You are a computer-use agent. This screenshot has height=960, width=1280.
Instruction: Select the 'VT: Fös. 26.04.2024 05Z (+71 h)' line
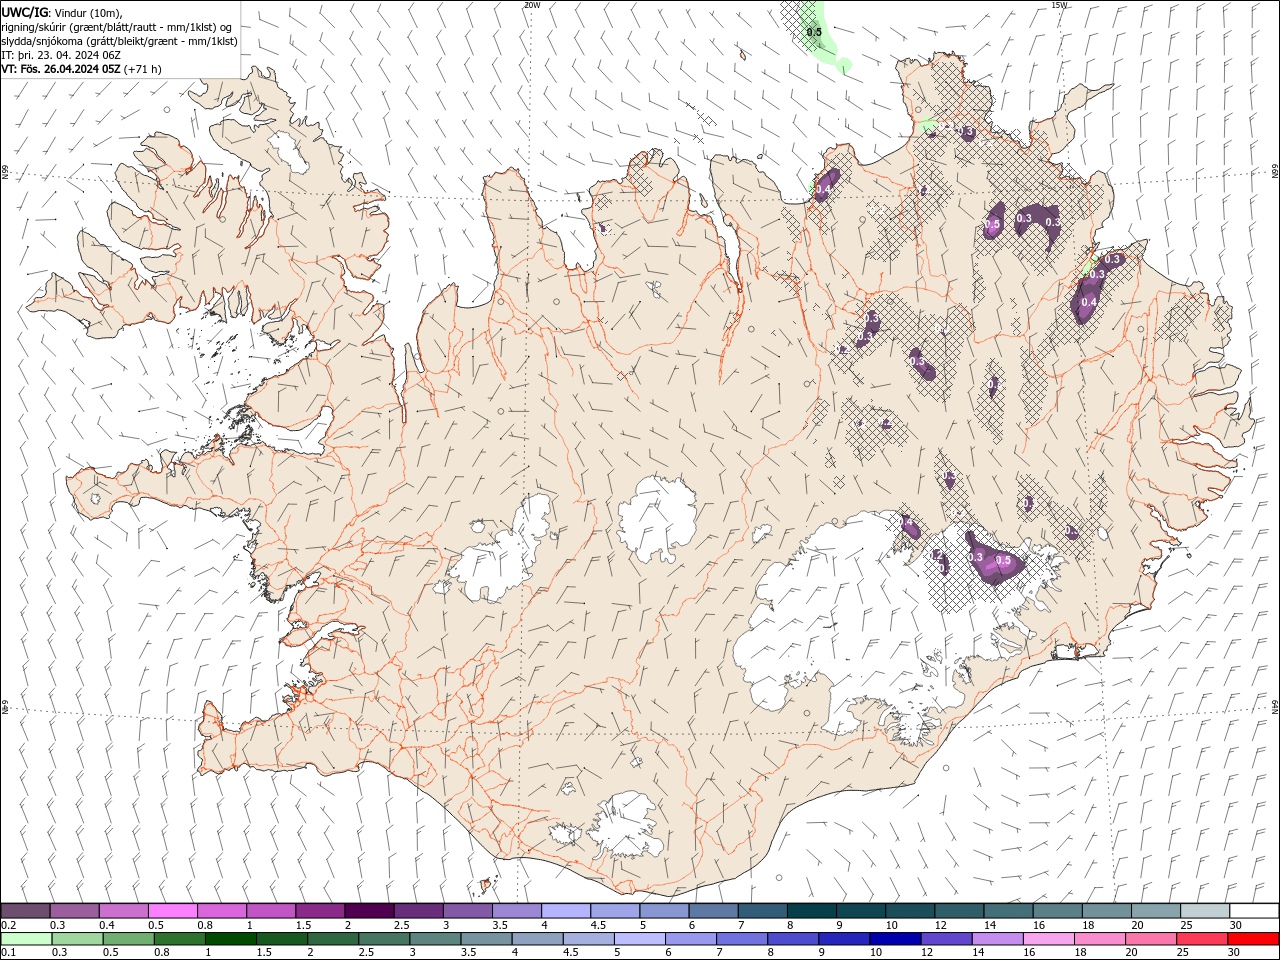(81, 69)
